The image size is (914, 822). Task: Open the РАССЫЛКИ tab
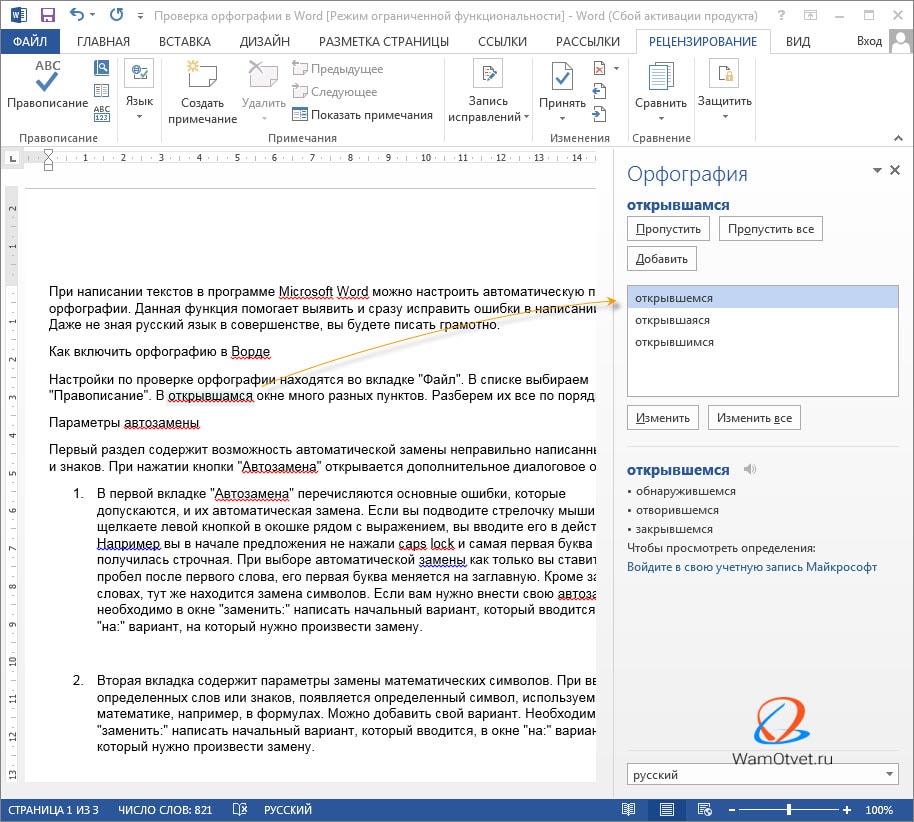point(588,41)
